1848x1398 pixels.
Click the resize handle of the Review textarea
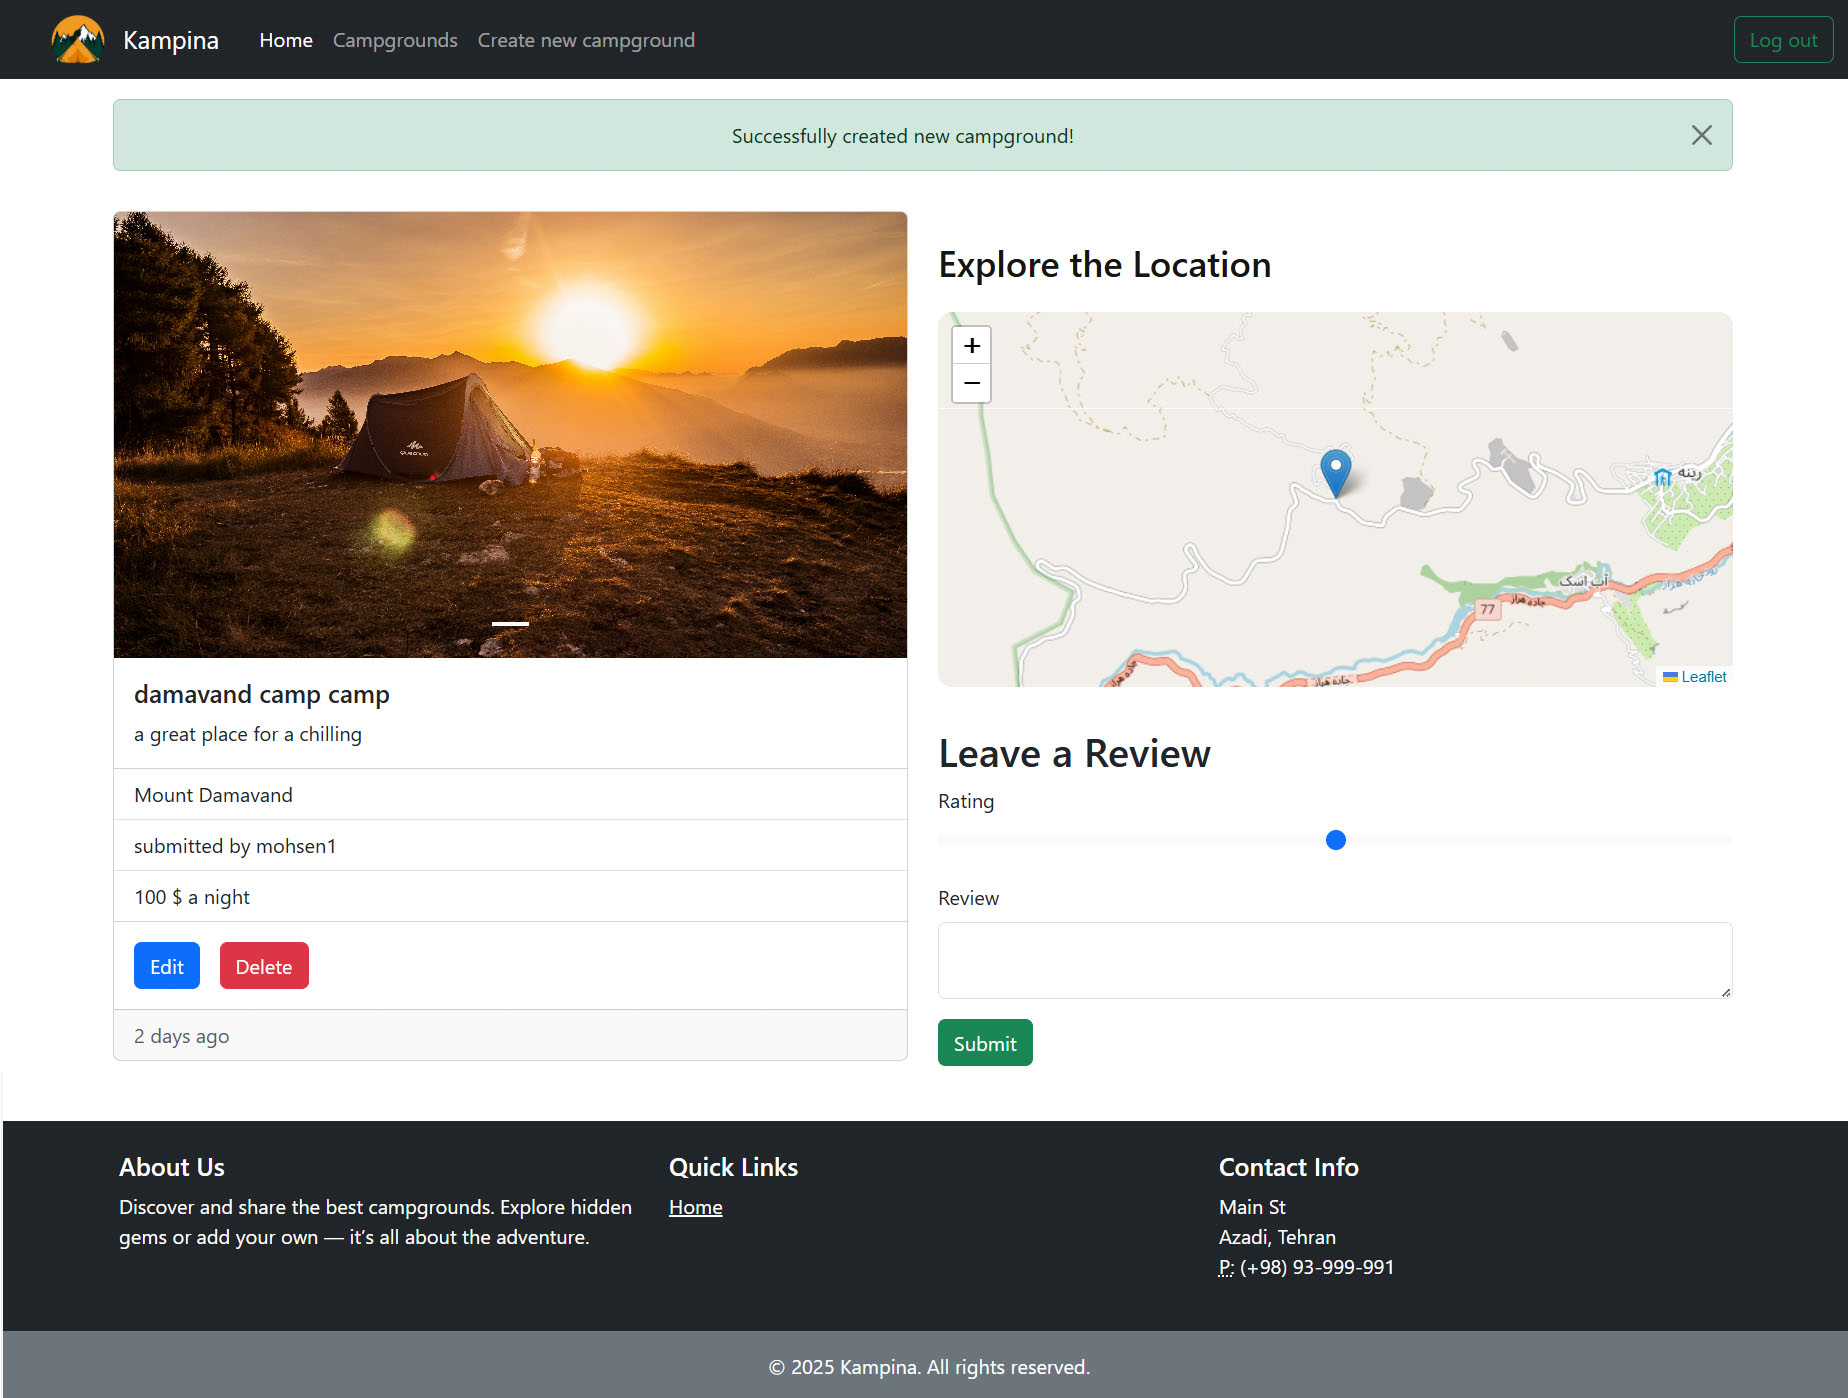pos(1725,991)
